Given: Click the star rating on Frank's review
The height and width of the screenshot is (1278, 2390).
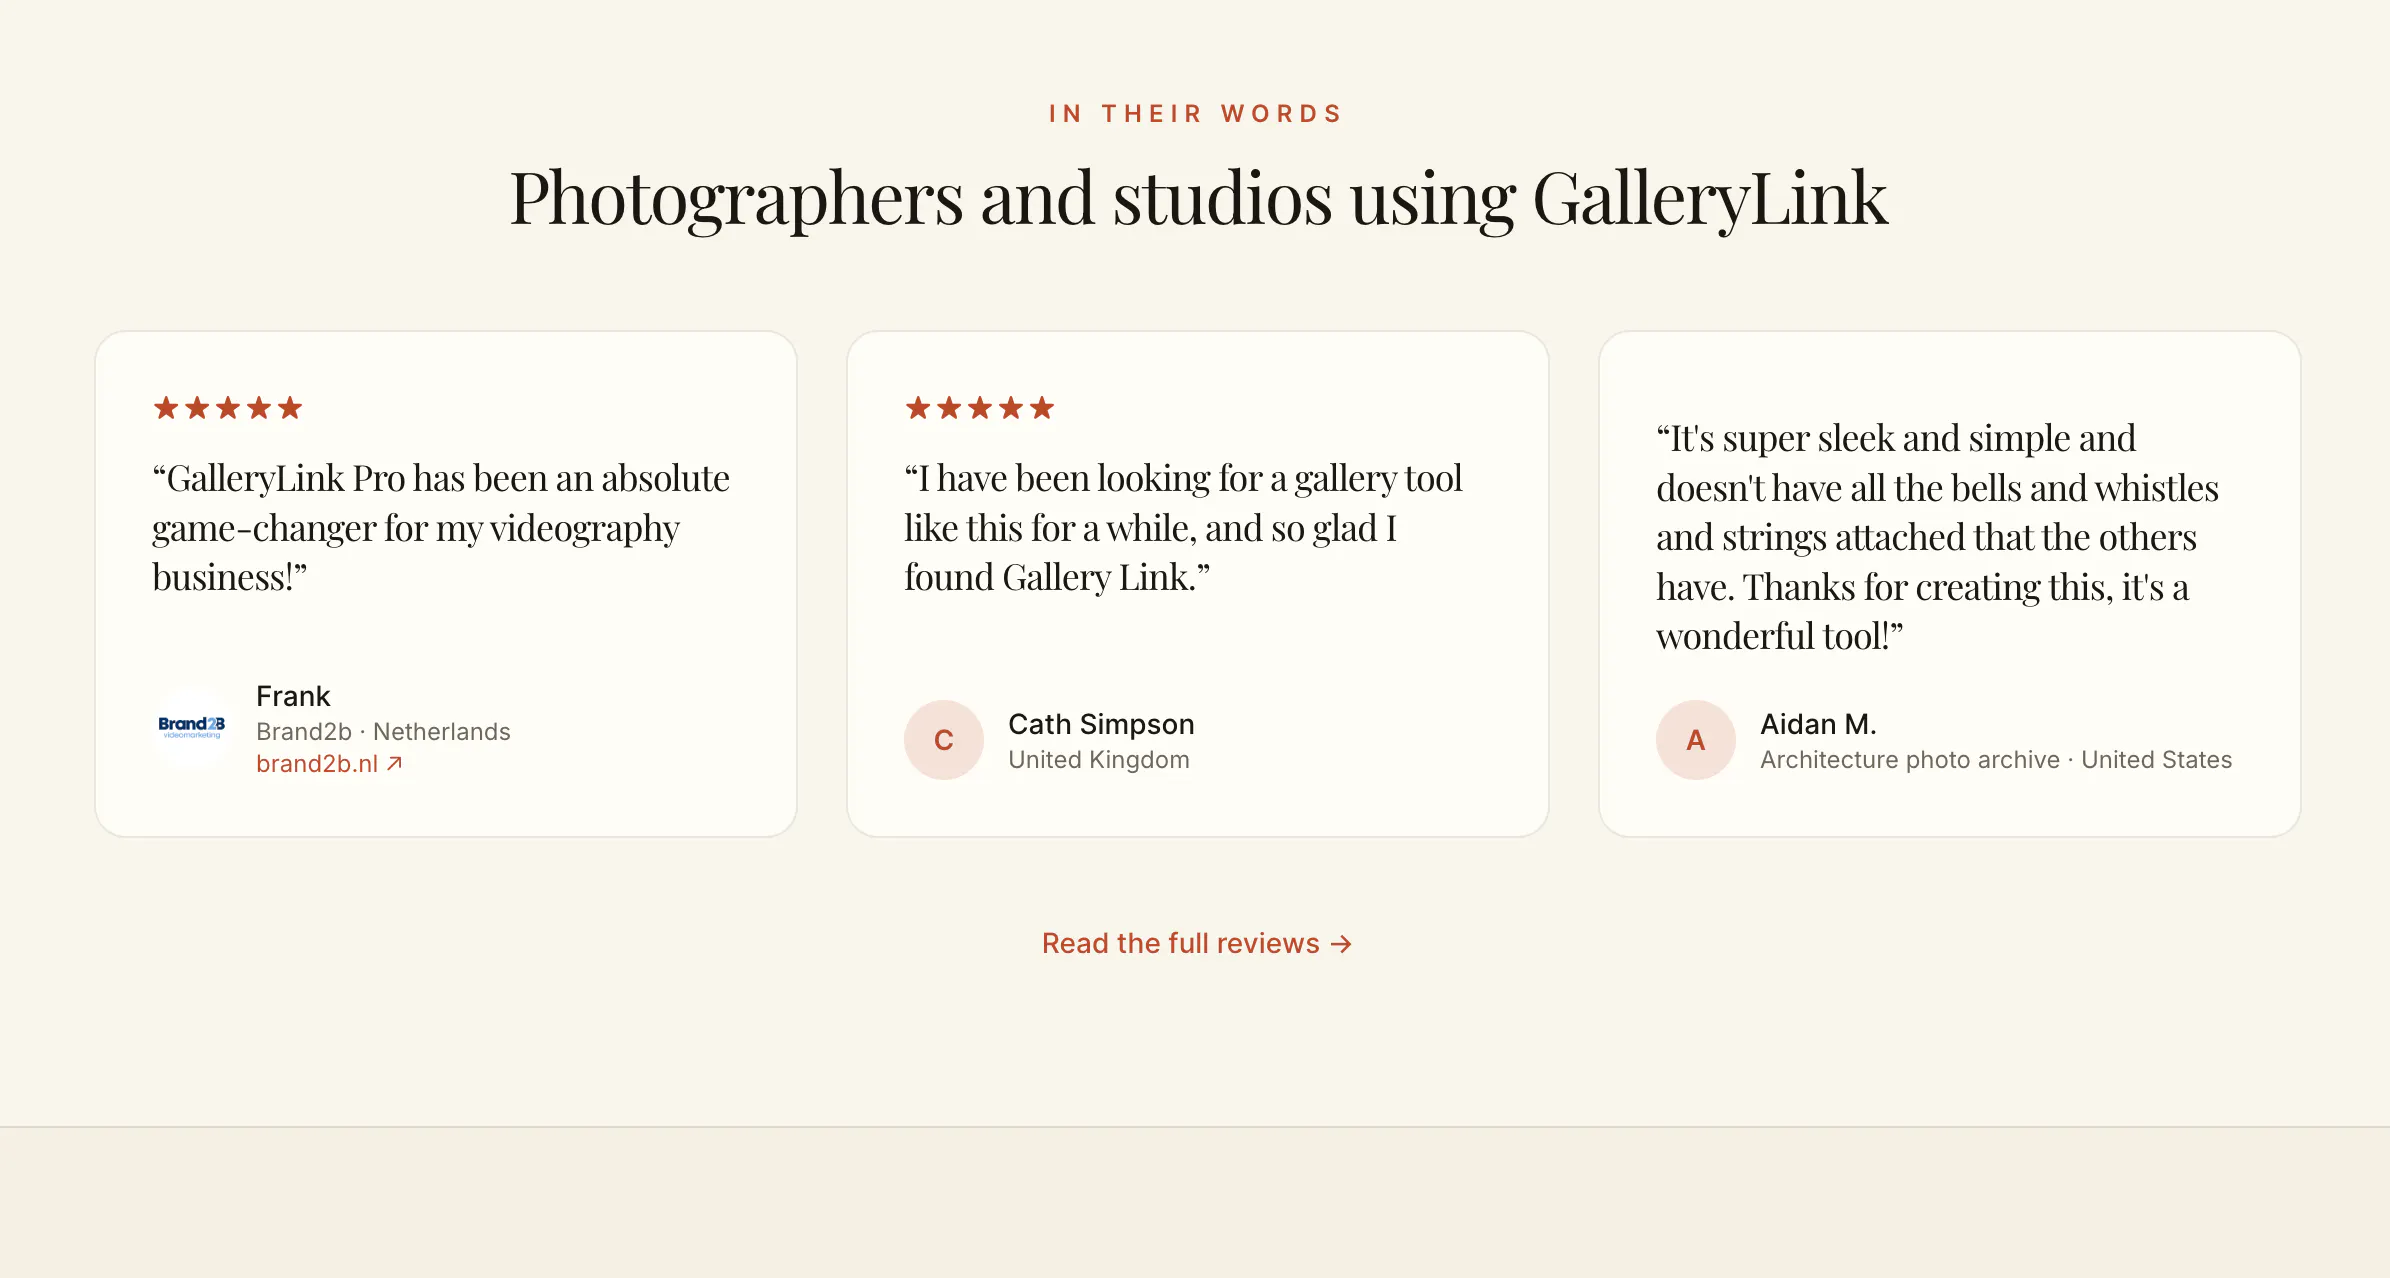Looking at the screenshot, I should (228, 408).
